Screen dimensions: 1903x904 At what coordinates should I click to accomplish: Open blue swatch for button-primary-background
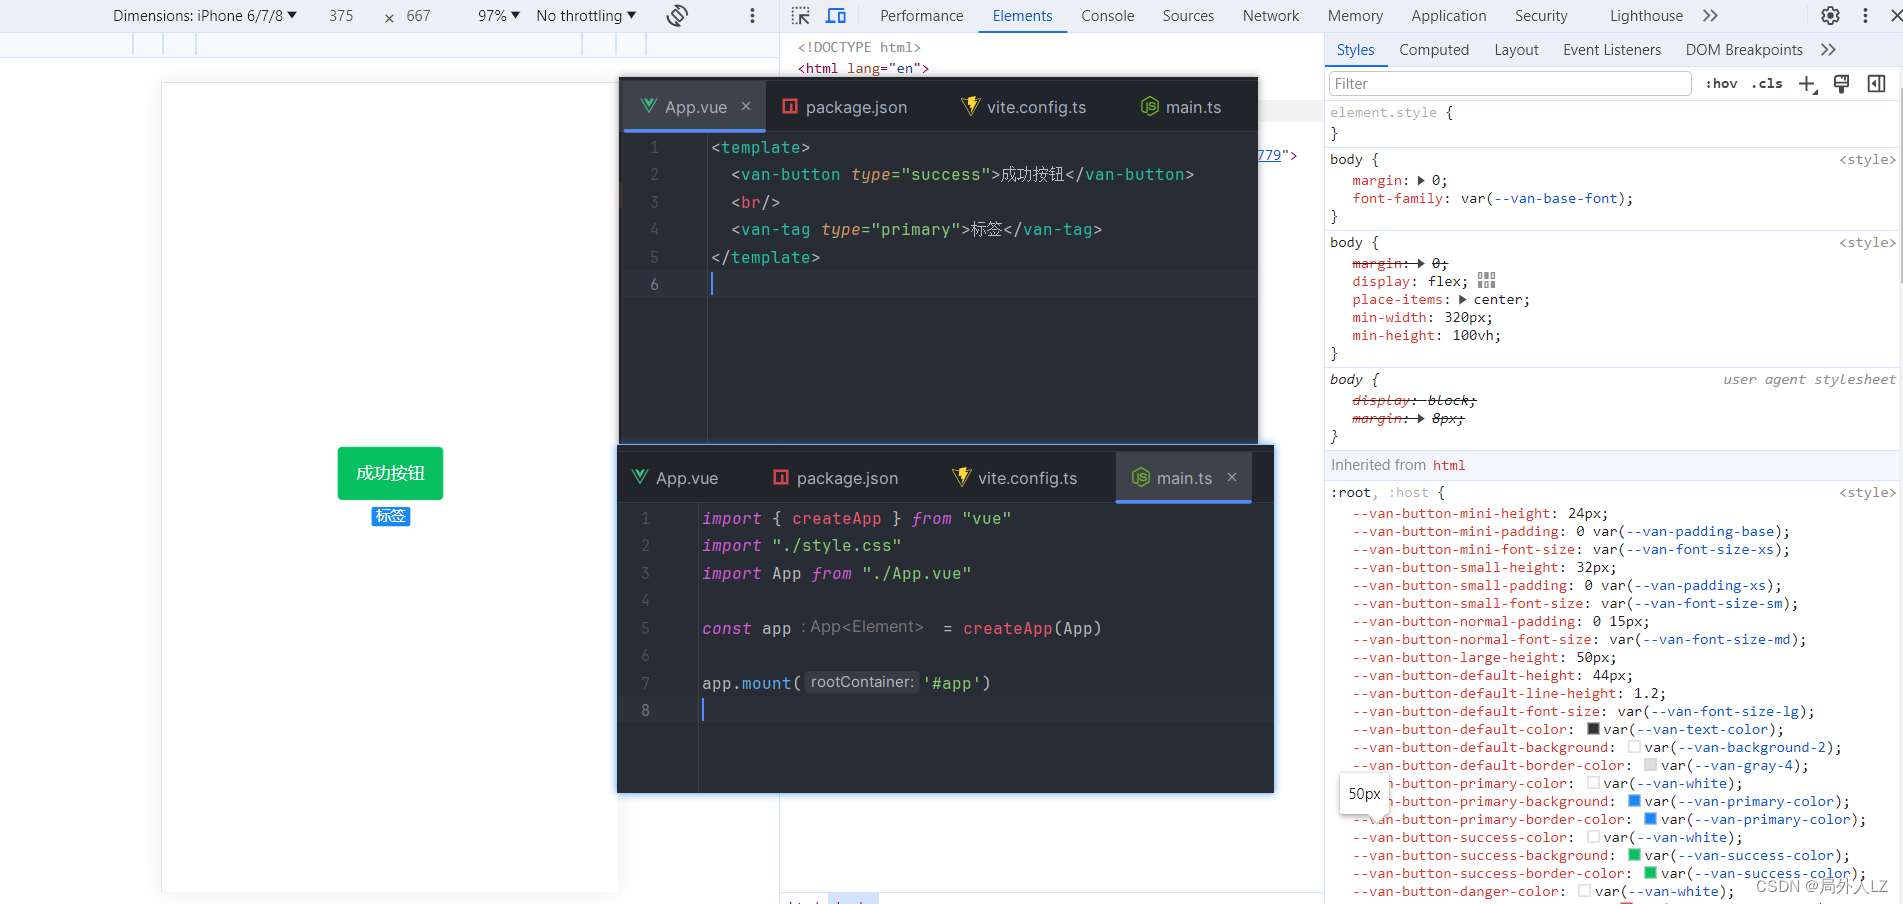click(1634, 801)
